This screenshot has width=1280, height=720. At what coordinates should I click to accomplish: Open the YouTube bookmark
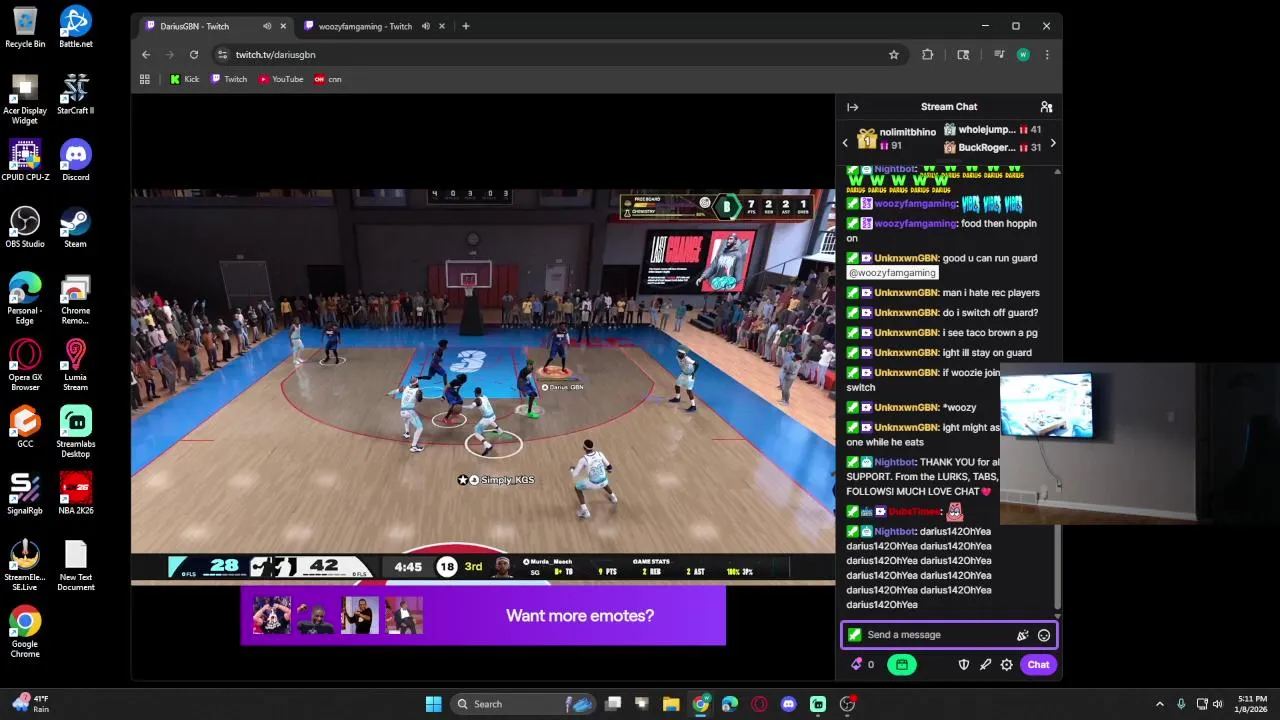pos(281,79)
